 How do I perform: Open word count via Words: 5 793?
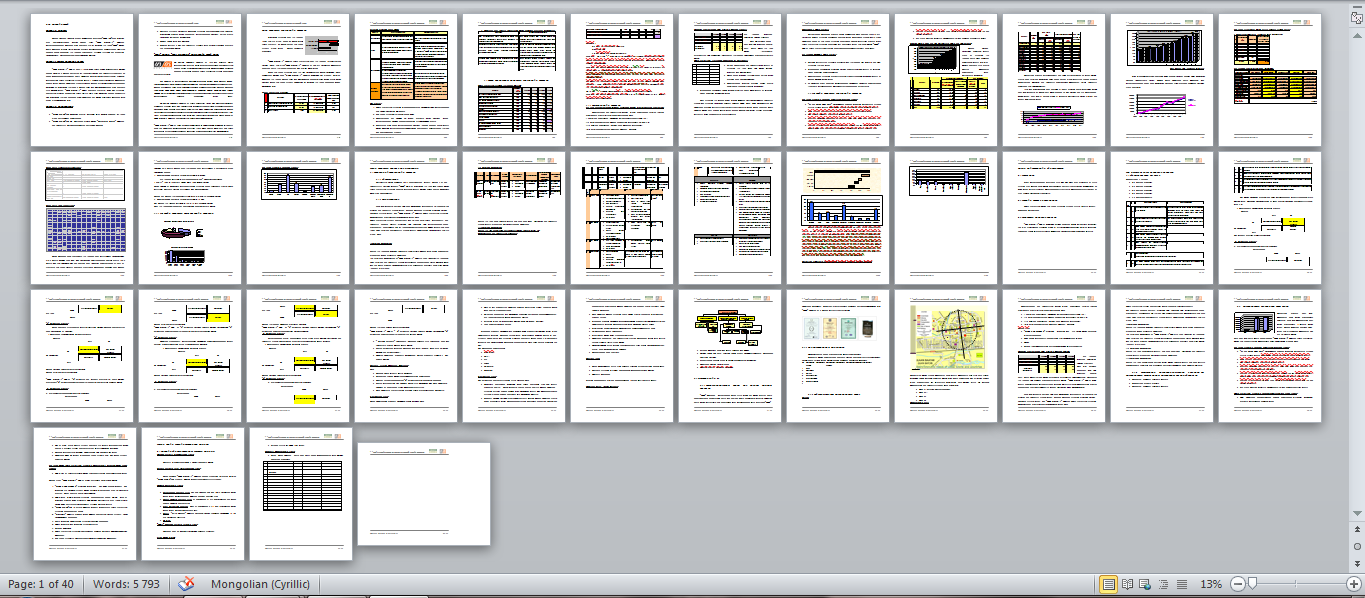[x=126, y=584]
